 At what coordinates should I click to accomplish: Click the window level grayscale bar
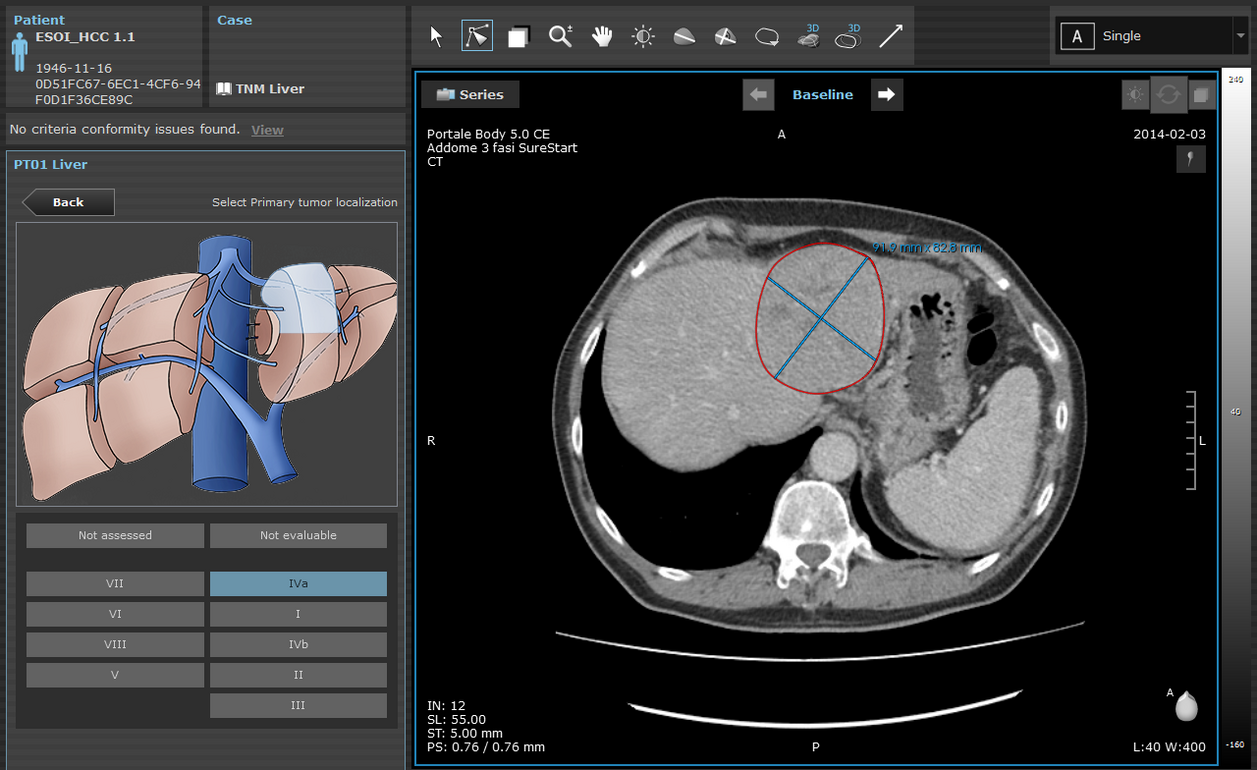pos(1235,410)
